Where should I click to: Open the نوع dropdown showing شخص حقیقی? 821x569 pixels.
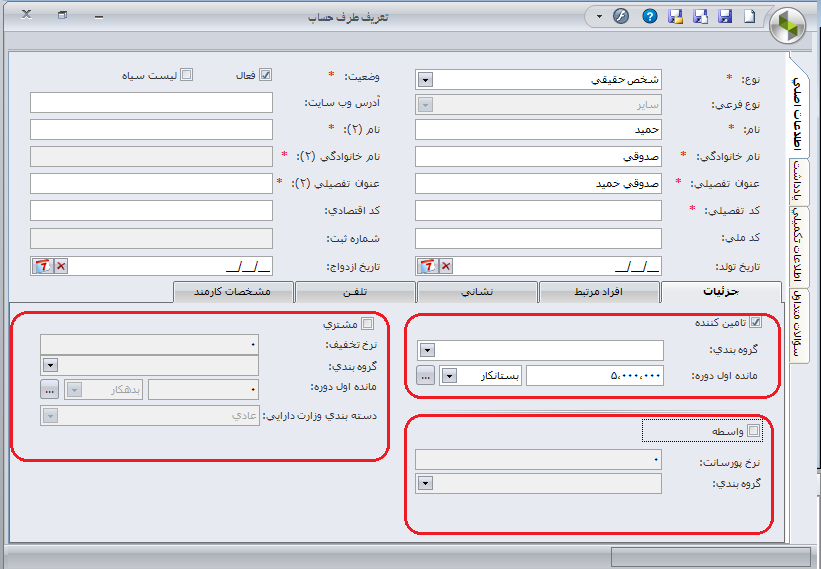pyautogui.click(x=425, y=80)
